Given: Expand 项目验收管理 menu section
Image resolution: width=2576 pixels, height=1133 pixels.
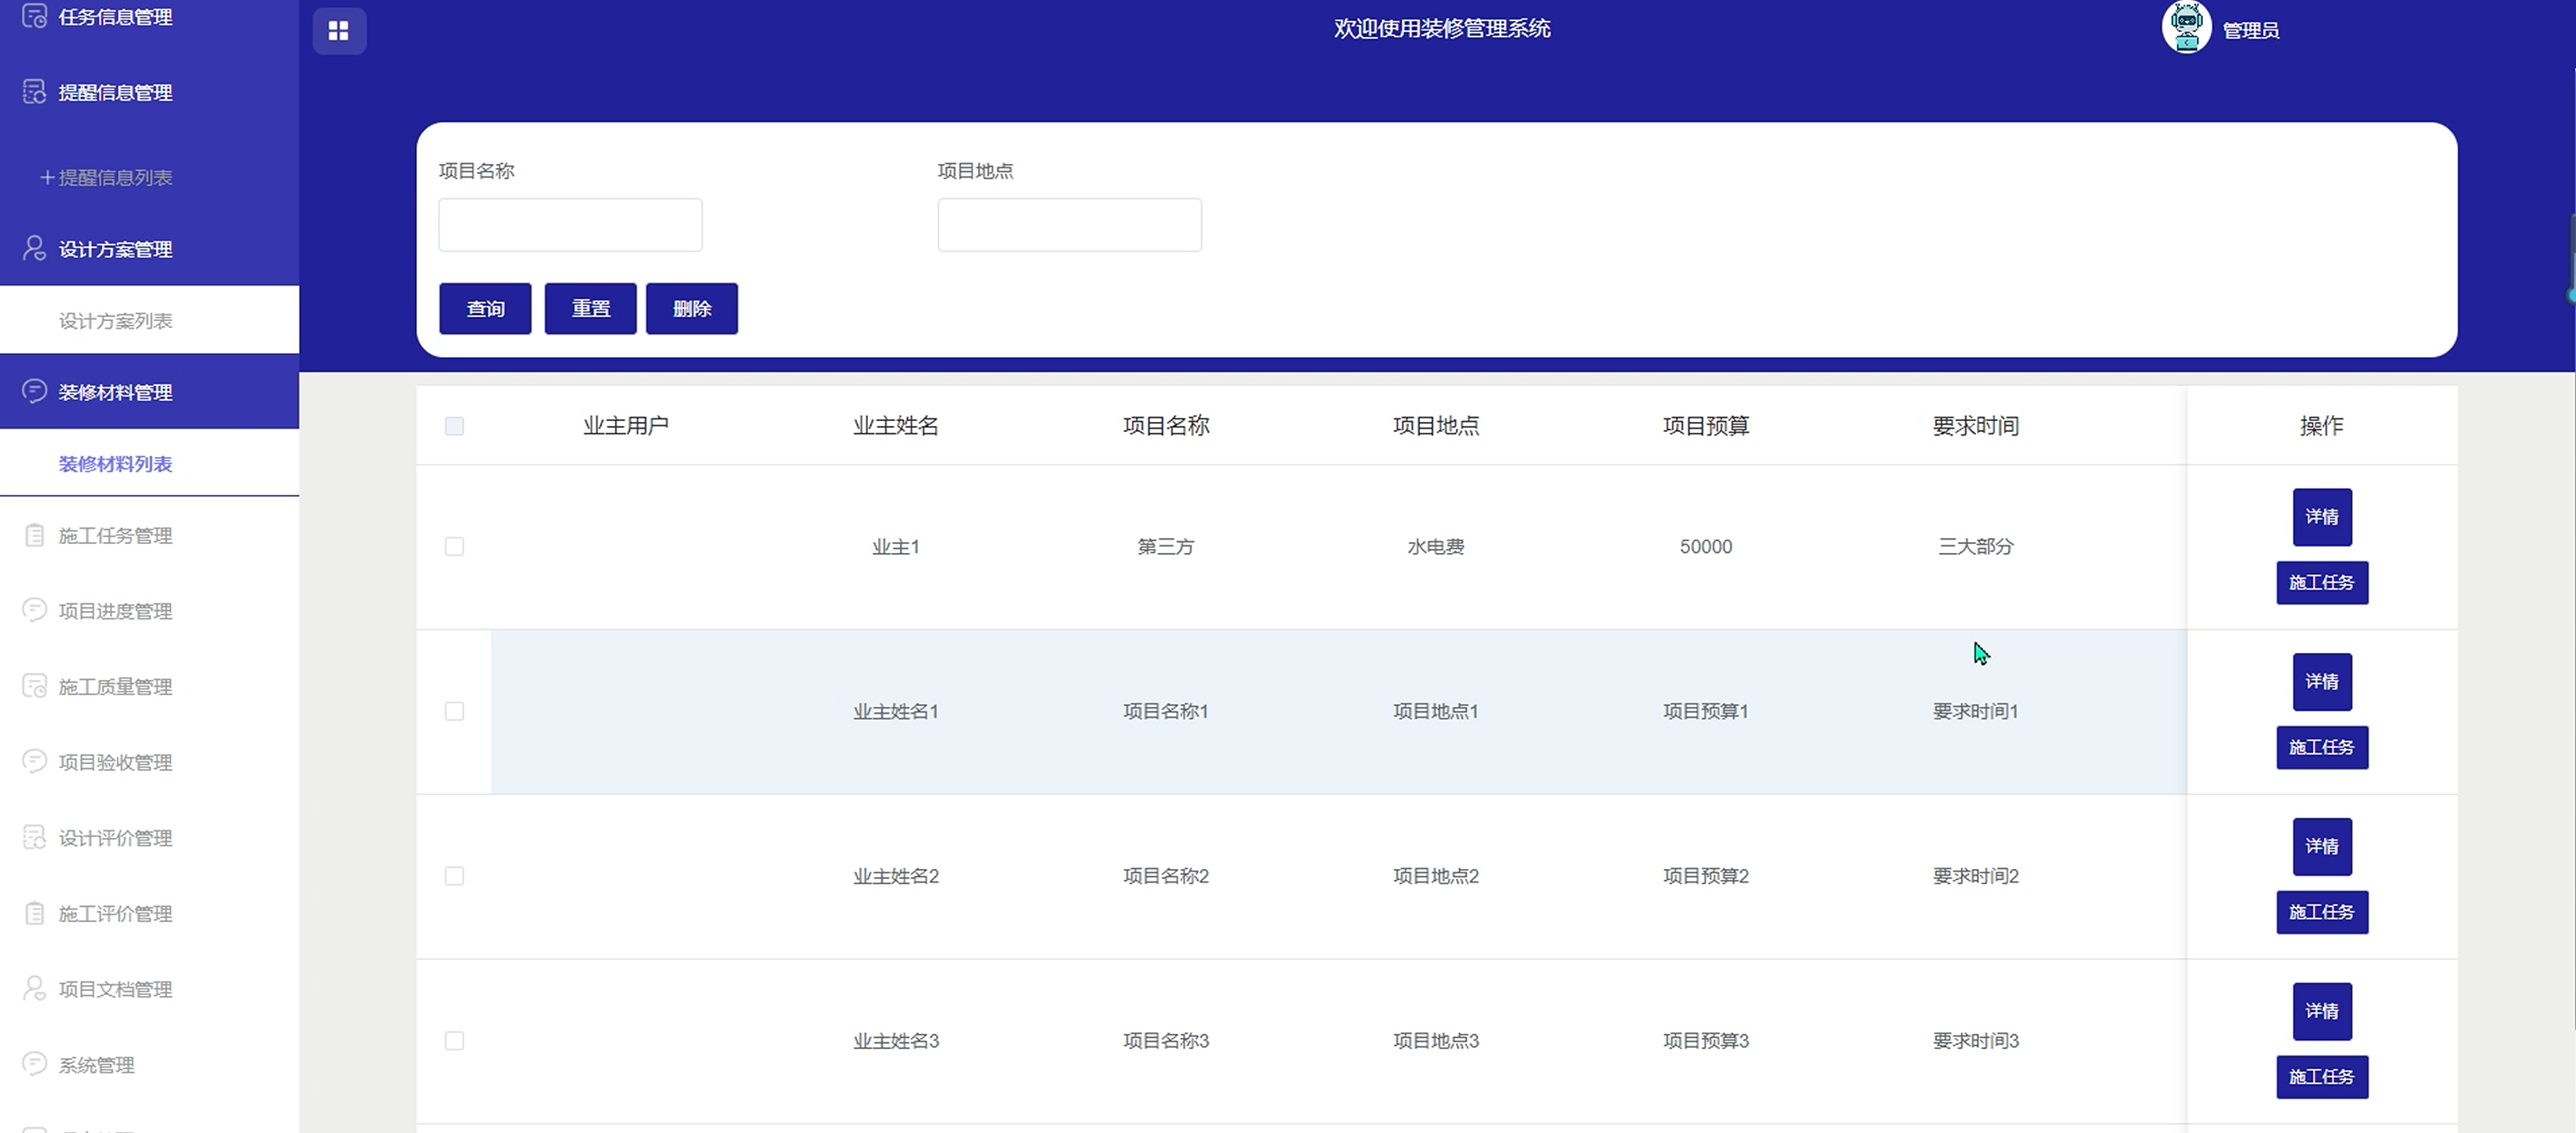Looking at the screenshot, I should pyautogui.click(x=115, y=762).
